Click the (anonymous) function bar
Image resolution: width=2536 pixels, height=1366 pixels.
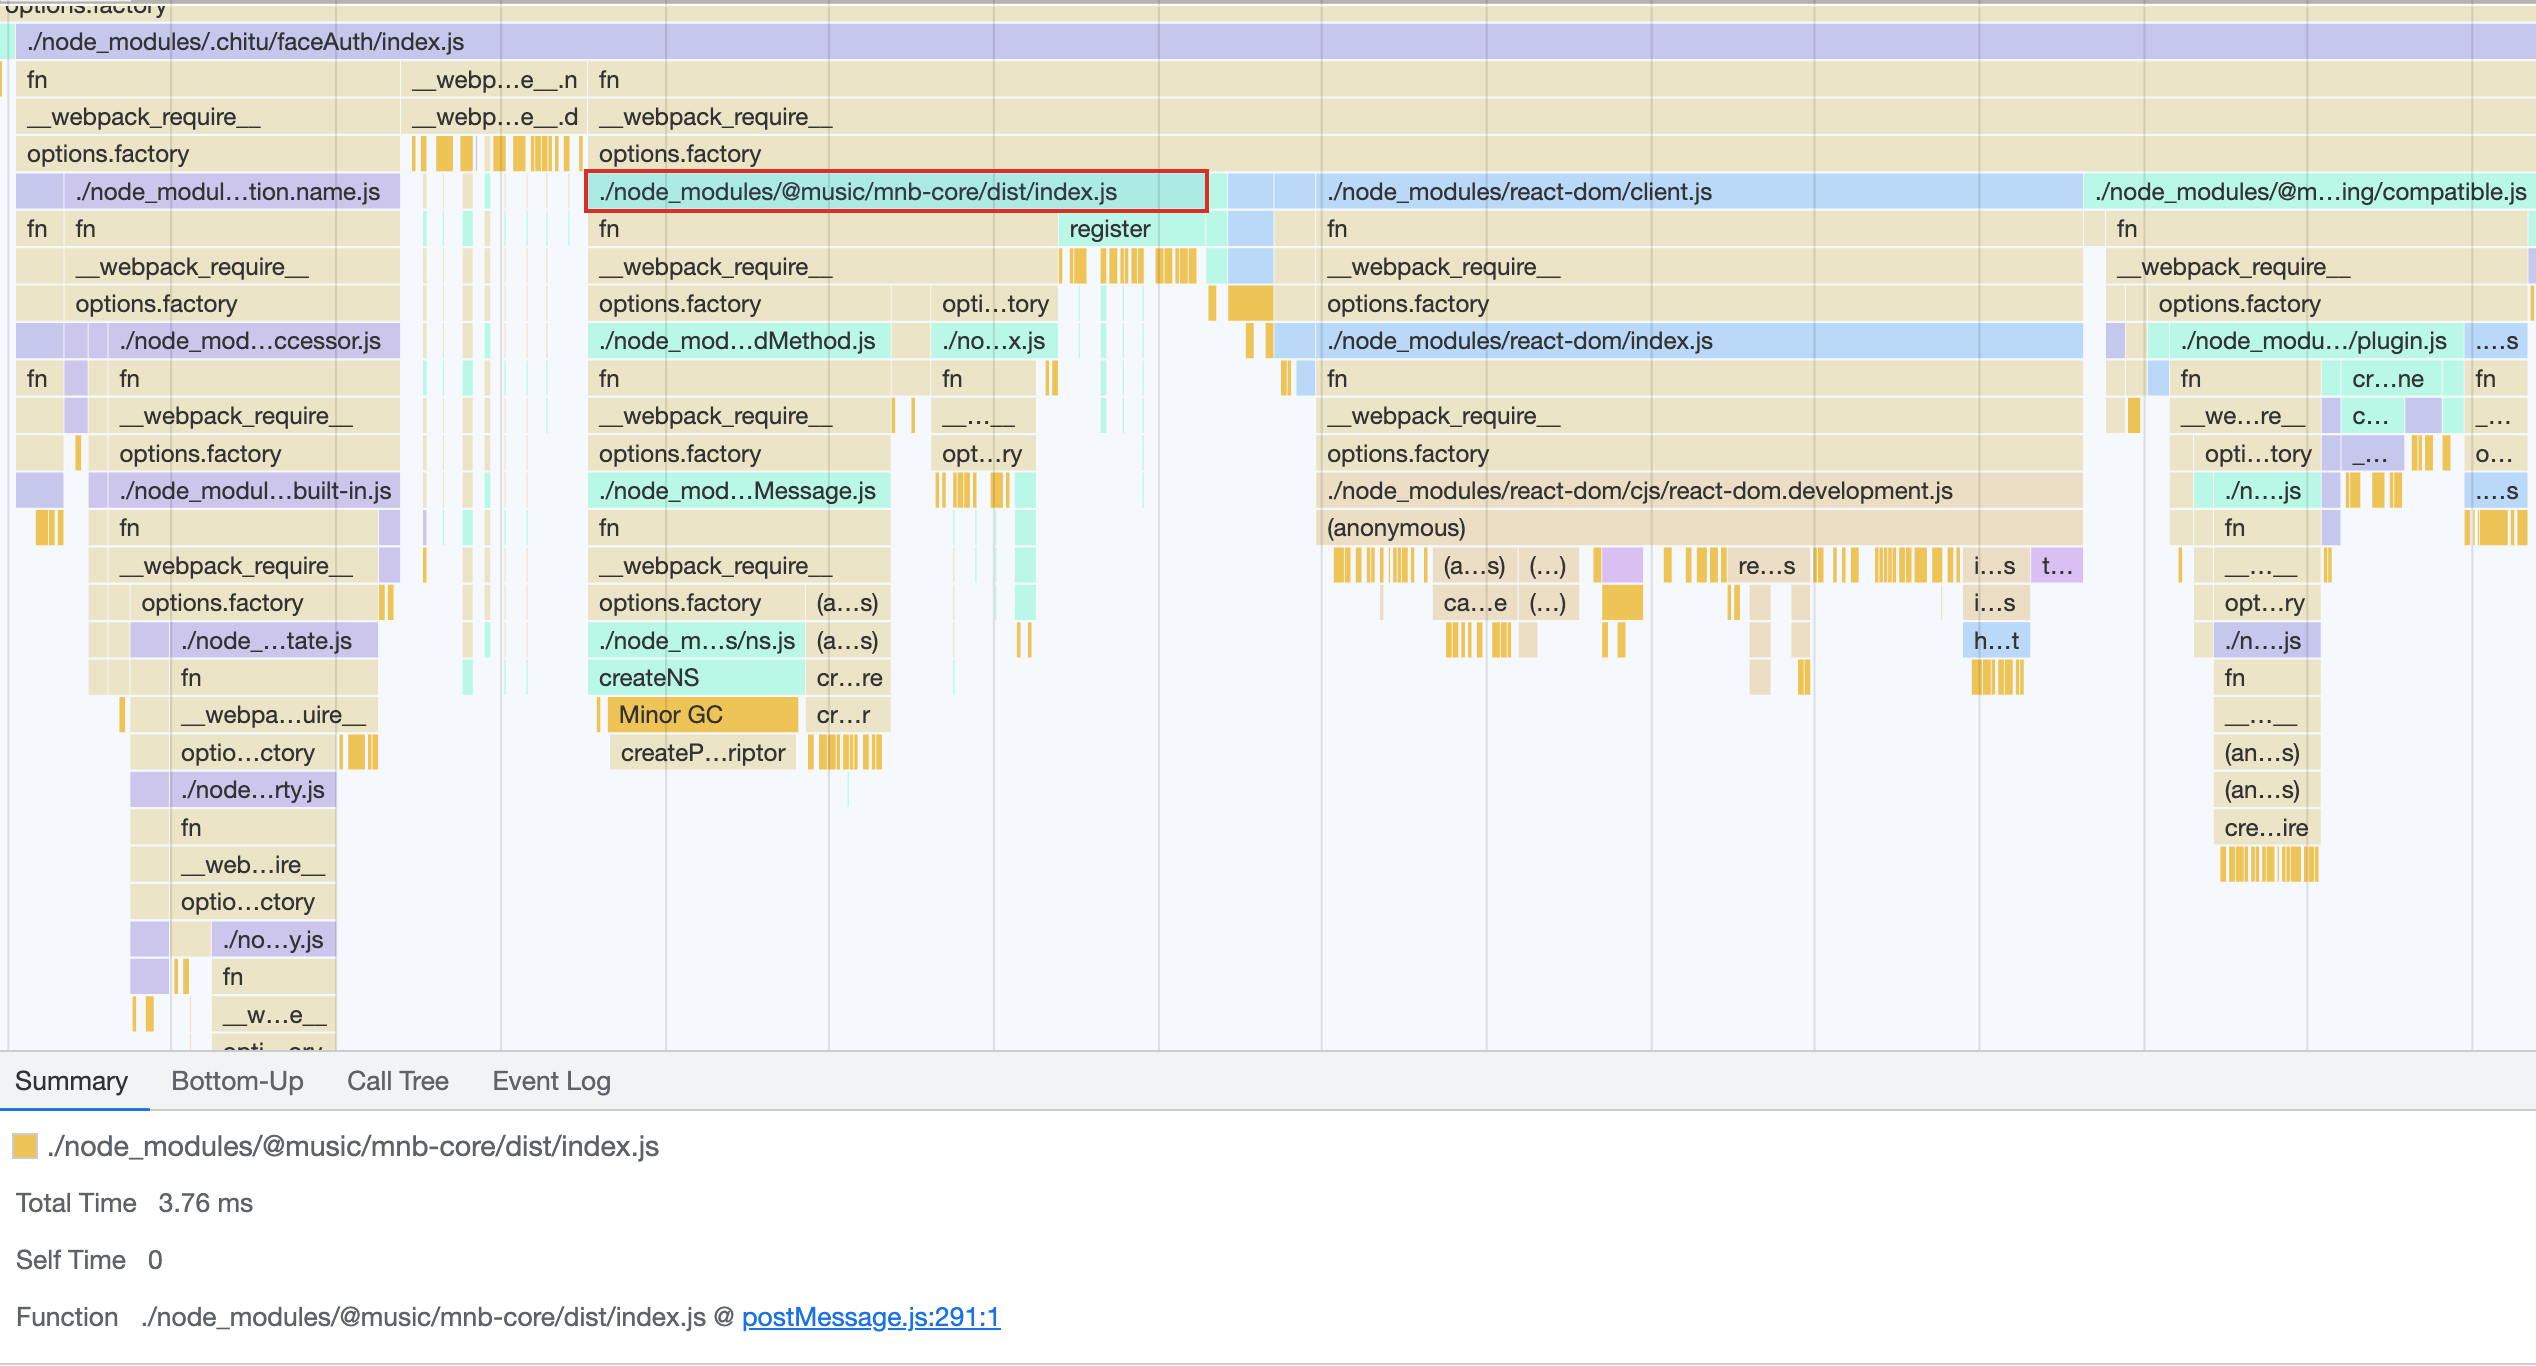pyautogui.click(x=1700, y=528)
